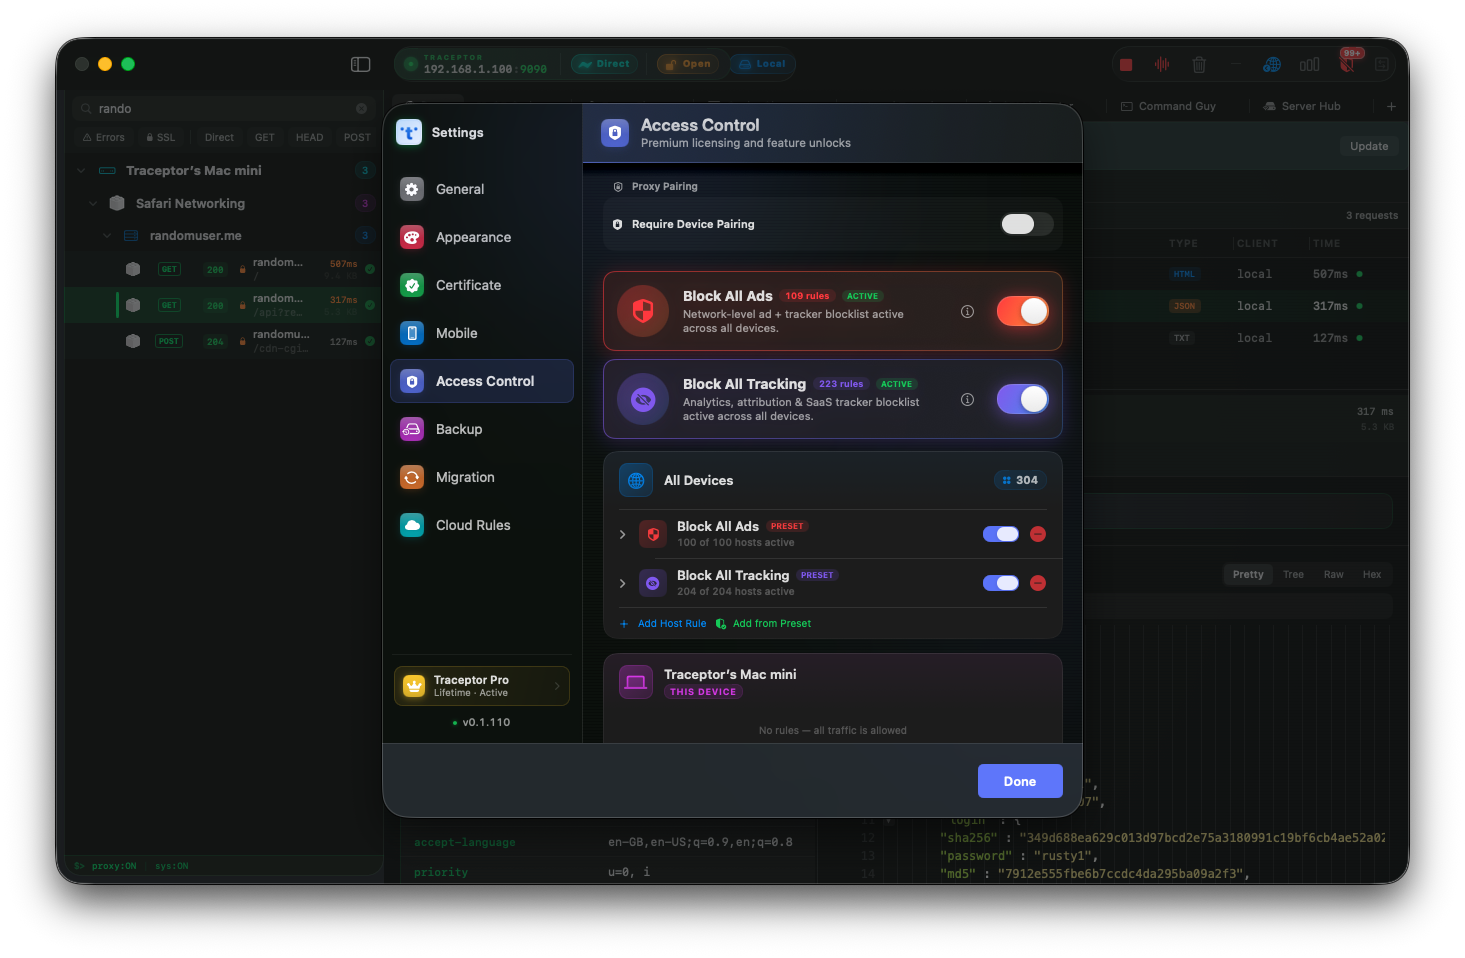Turn off the main Block All Tracking switch

1023,399
